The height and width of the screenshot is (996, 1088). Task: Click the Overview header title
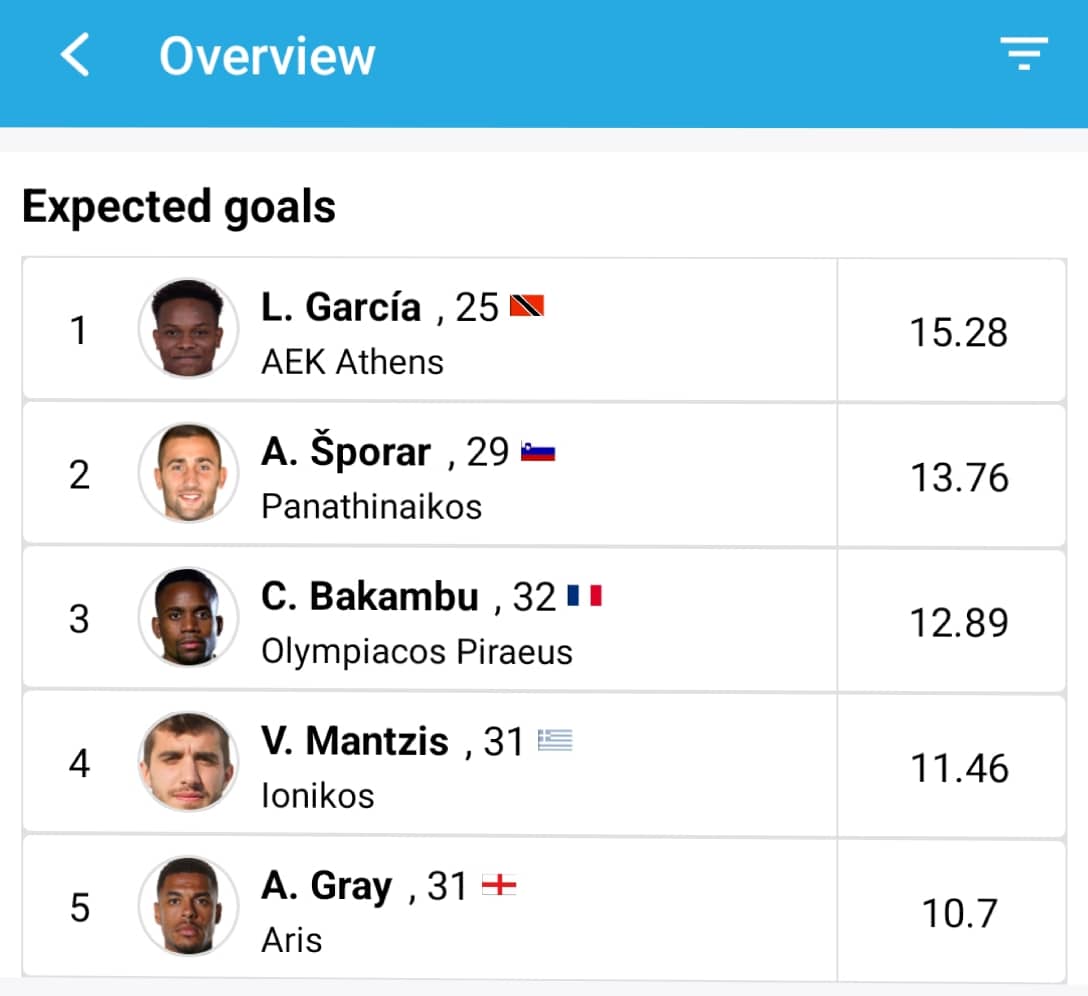267,56
